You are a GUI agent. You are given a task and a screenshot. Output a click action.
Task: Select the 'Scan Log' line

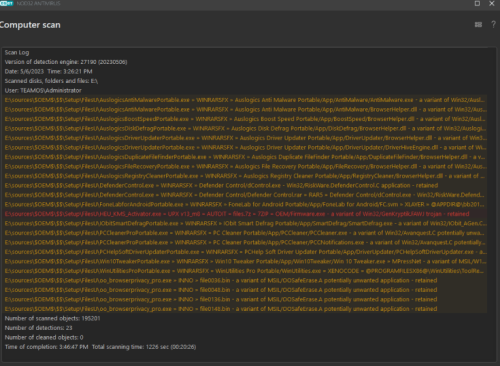click(17, 52)
